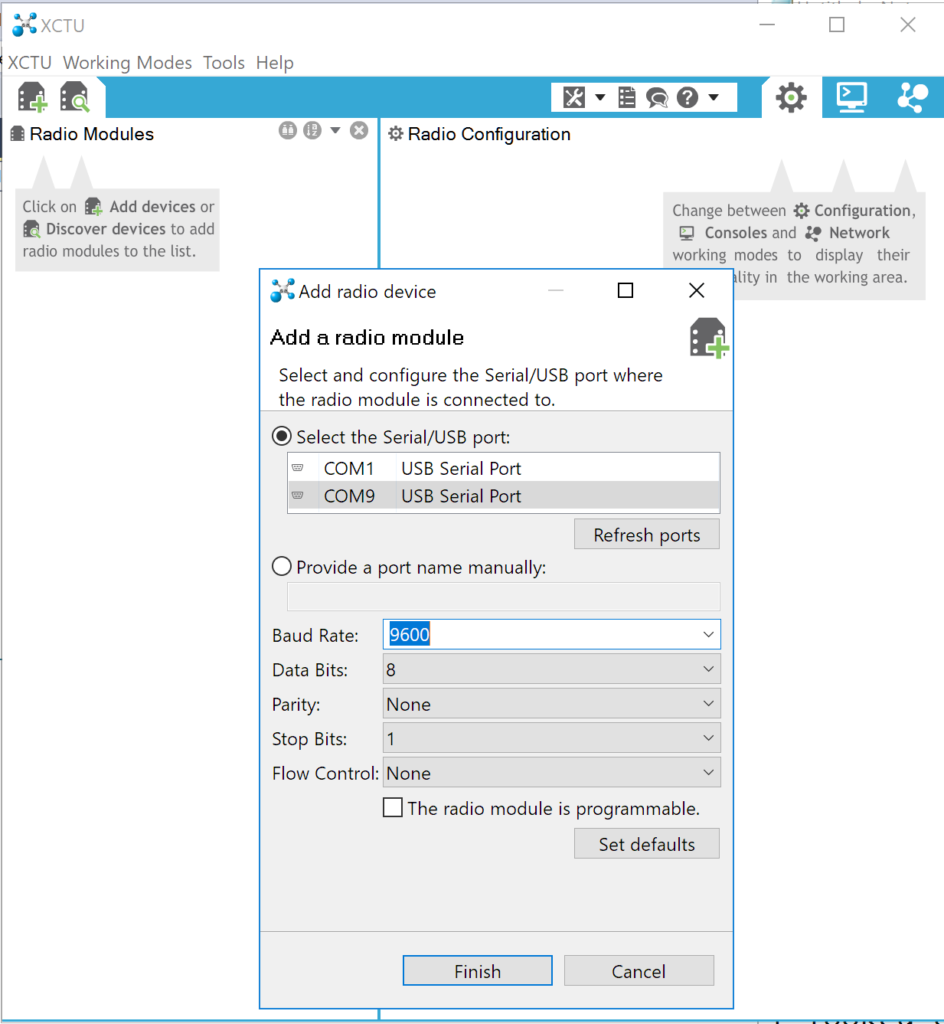Image resolution: width=944 pixels, height=1024 pixels.
Task: Select the COM9 USB Serial Port row
Action: click(503, 496)
